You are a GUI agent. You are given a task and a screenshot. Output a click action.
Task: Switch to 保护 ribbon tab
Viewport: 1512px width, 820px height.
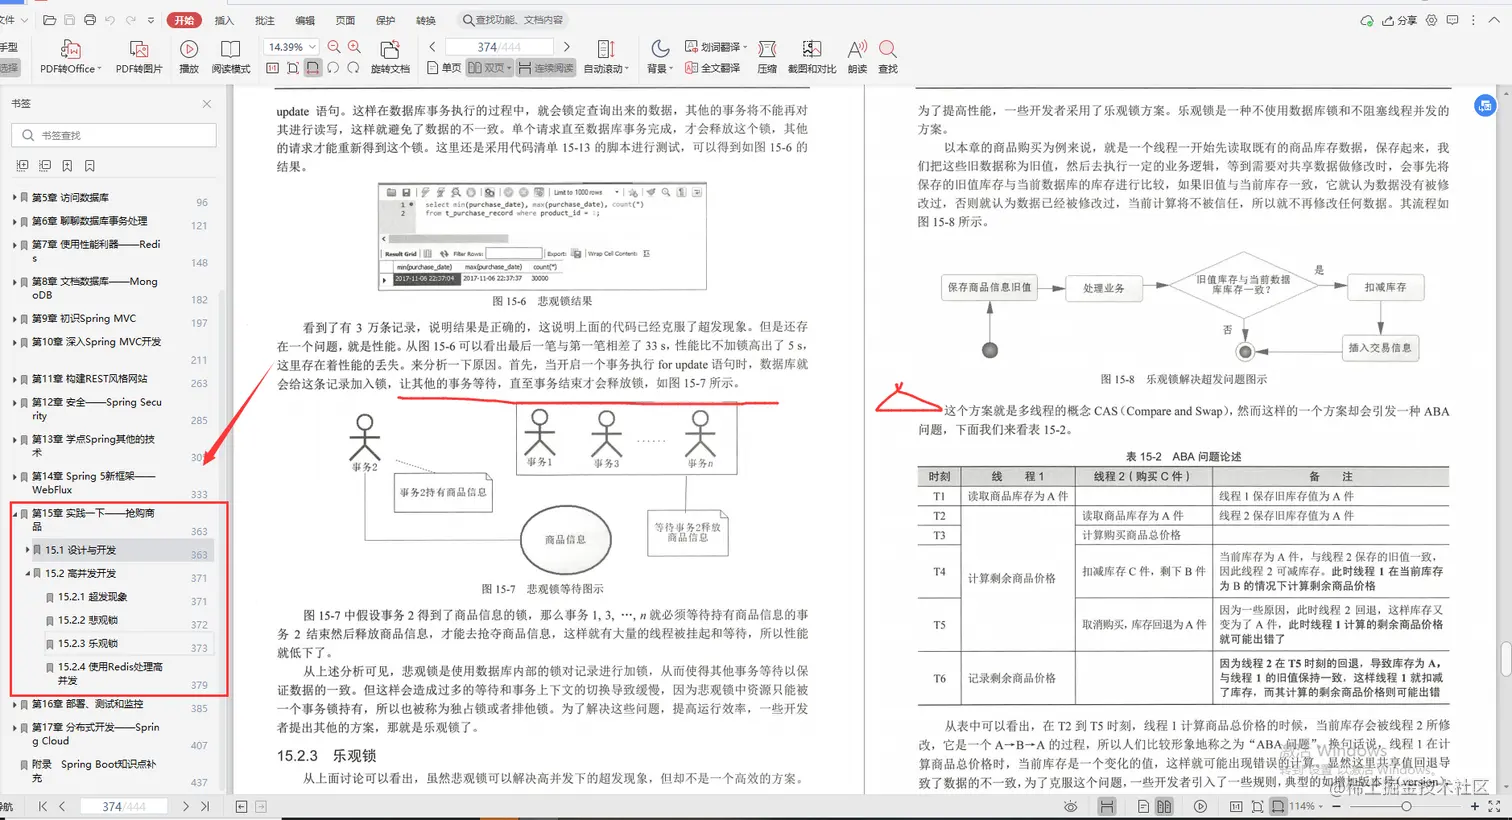(385, 20)
